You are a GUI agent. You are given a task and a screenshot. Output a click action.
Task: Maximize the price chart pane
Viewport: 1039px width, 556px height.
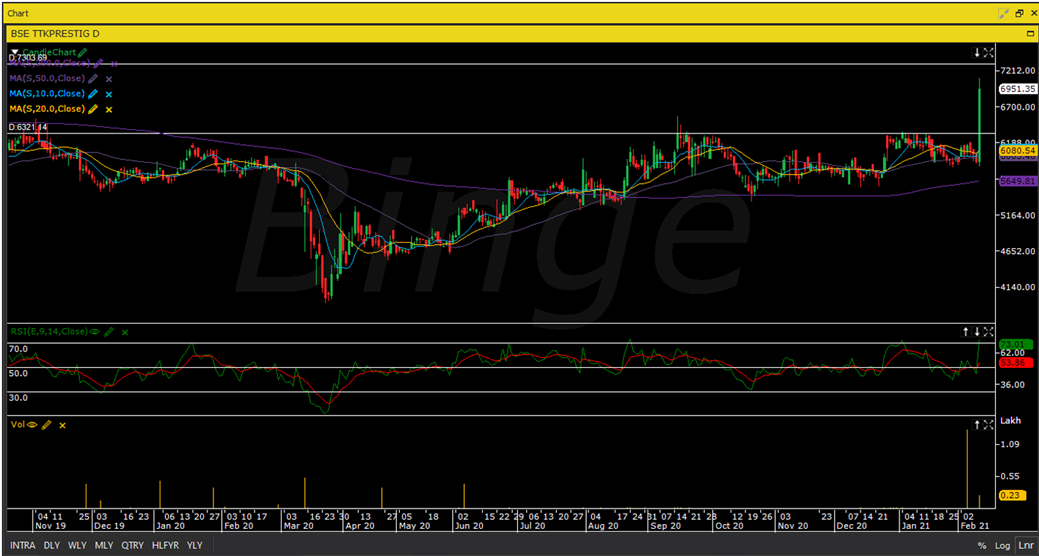point(988,52)
